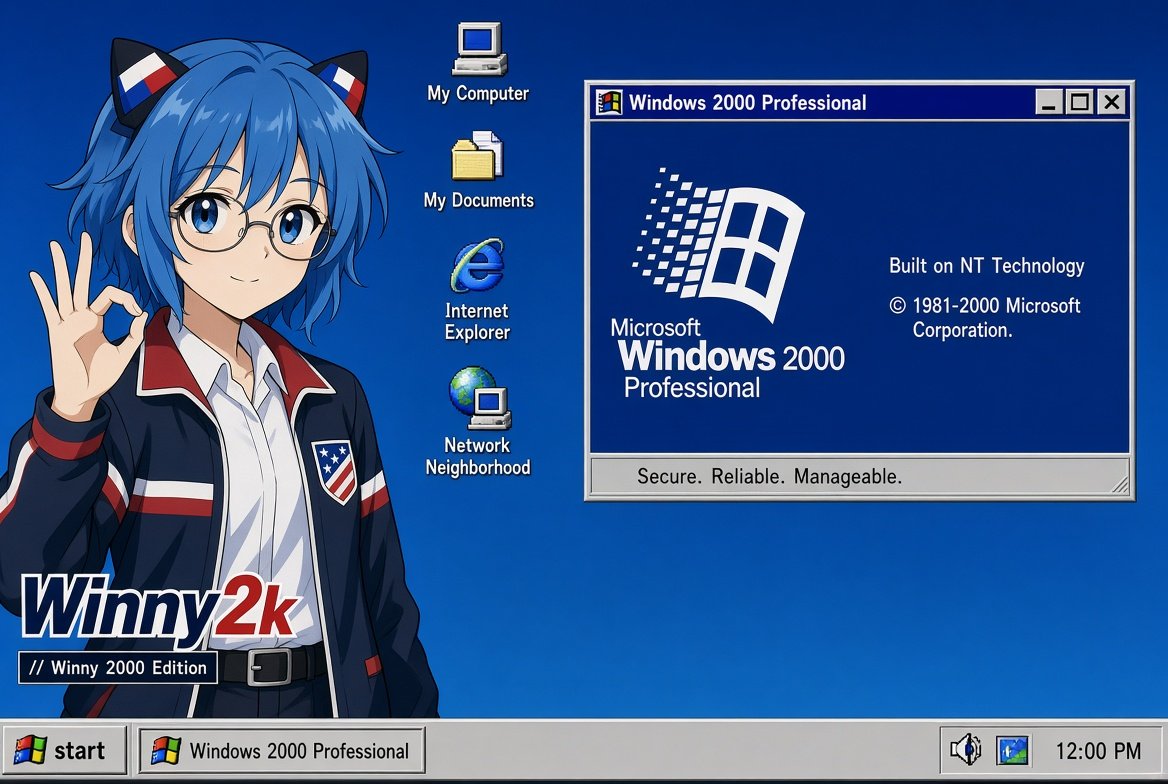
Task: Click the Winny2k logo on the wallpaper
Action: pos(158,609)
